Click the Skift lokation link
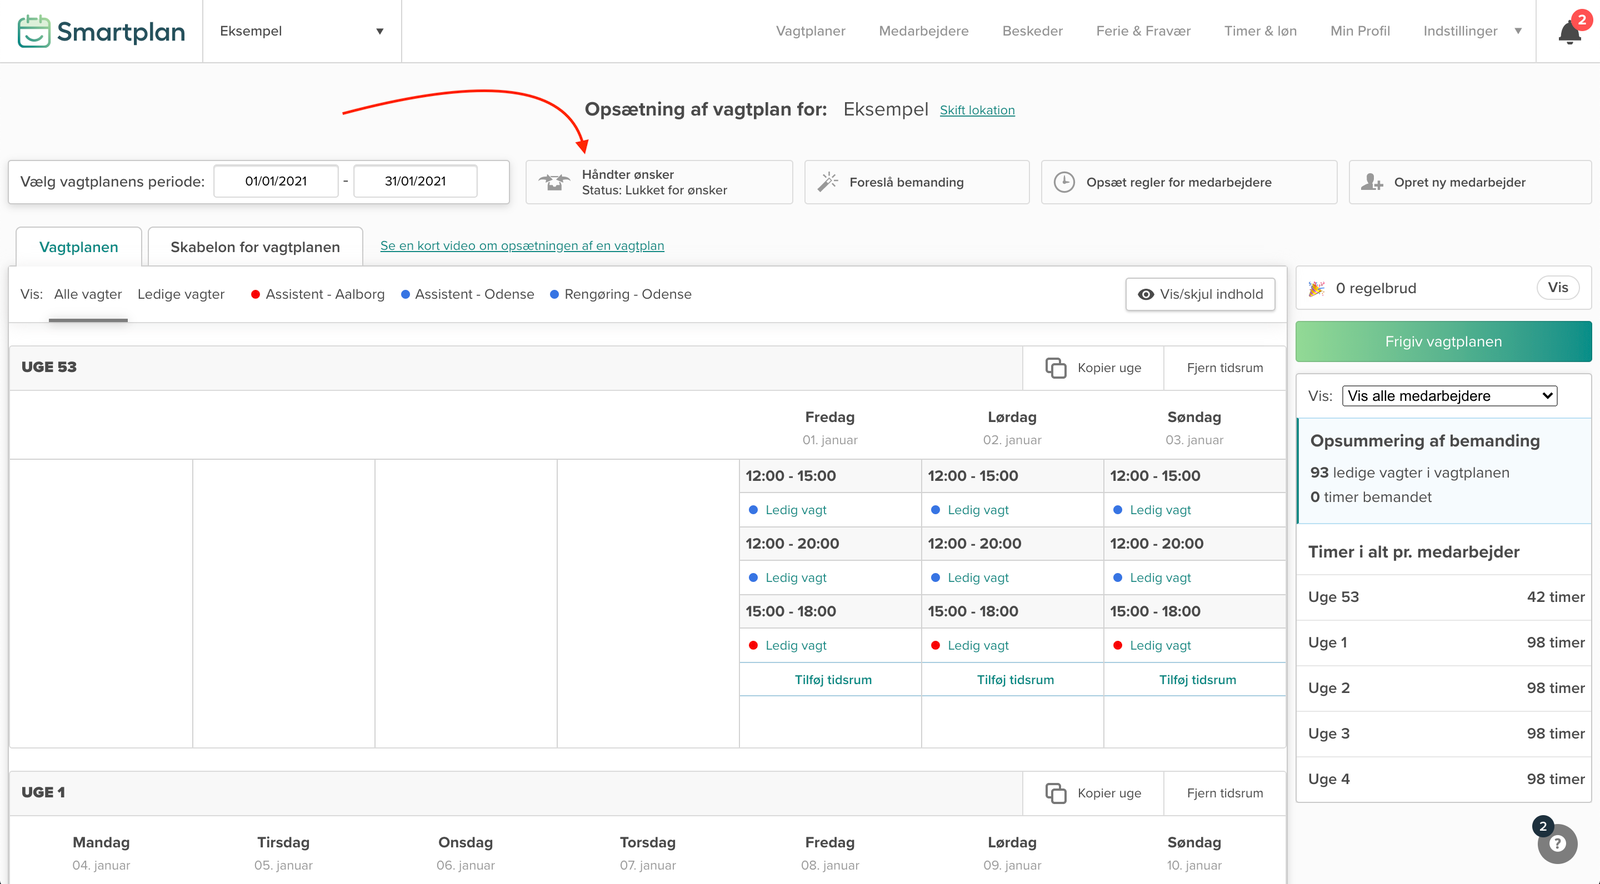1600x884 pixels. 977,110
